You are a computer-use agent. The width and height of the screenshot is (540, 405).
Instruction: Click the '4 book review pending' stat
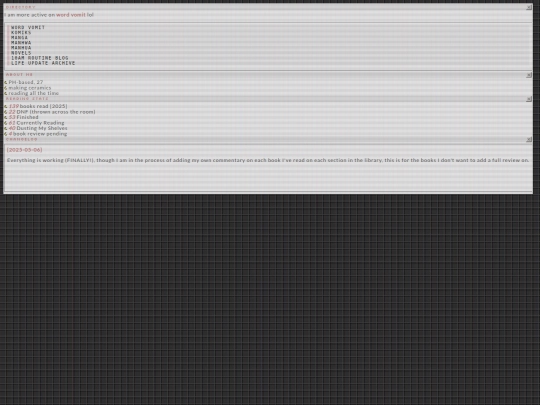pyautogui.click(x=38, y=134)
